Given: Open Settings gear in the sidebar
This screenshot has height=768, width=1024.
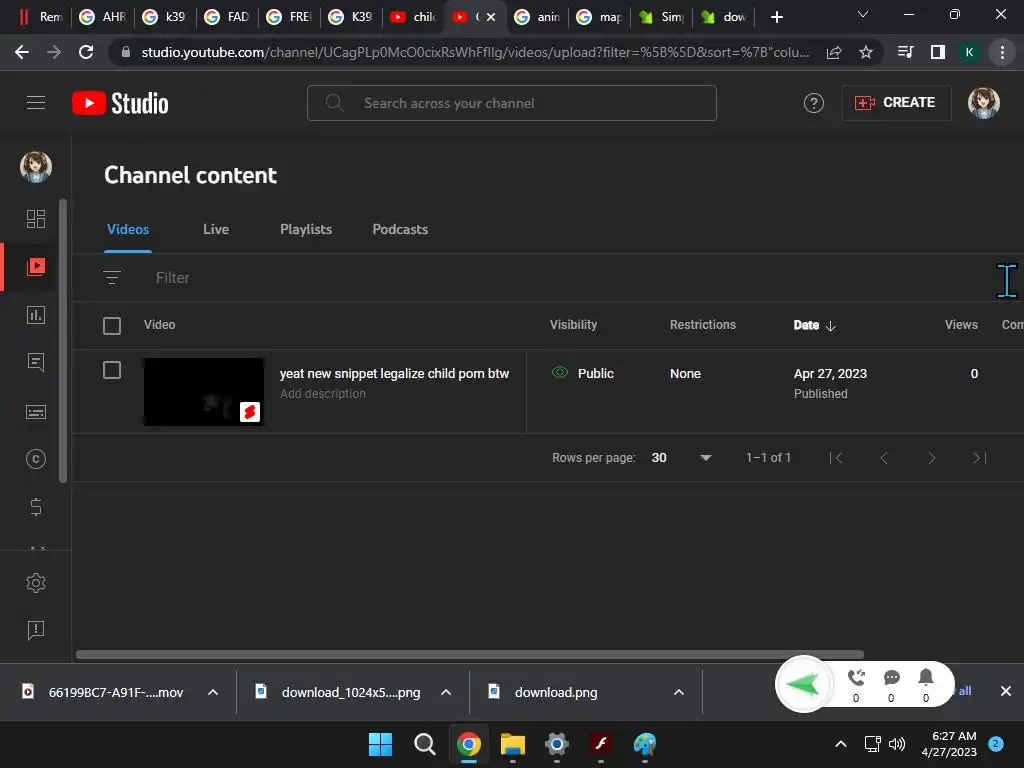Looking at the screenshot, I should pos(36,583).
